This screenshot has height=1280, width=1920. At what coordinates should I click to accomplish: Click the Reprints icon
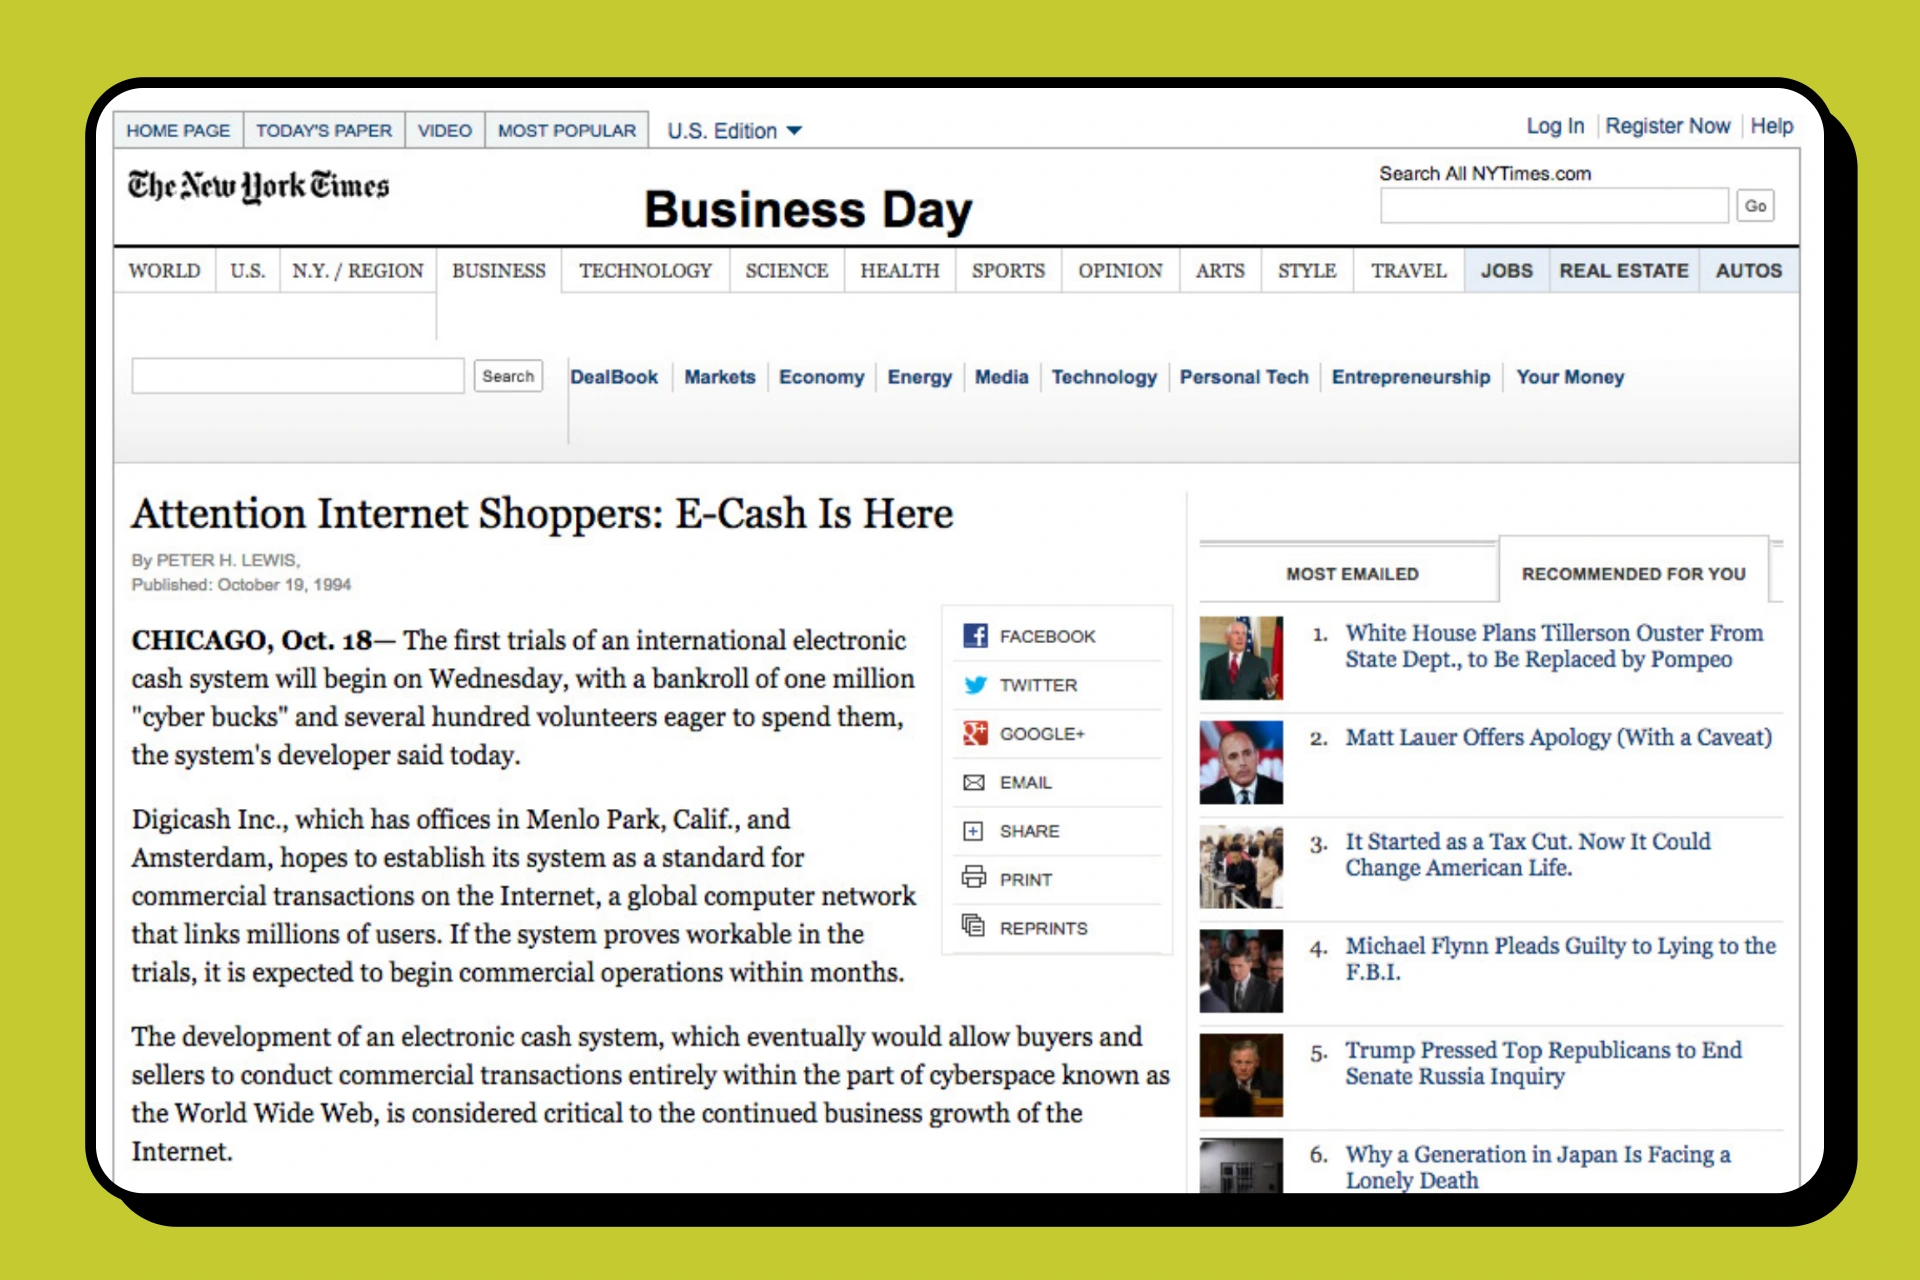click(973, 926)
